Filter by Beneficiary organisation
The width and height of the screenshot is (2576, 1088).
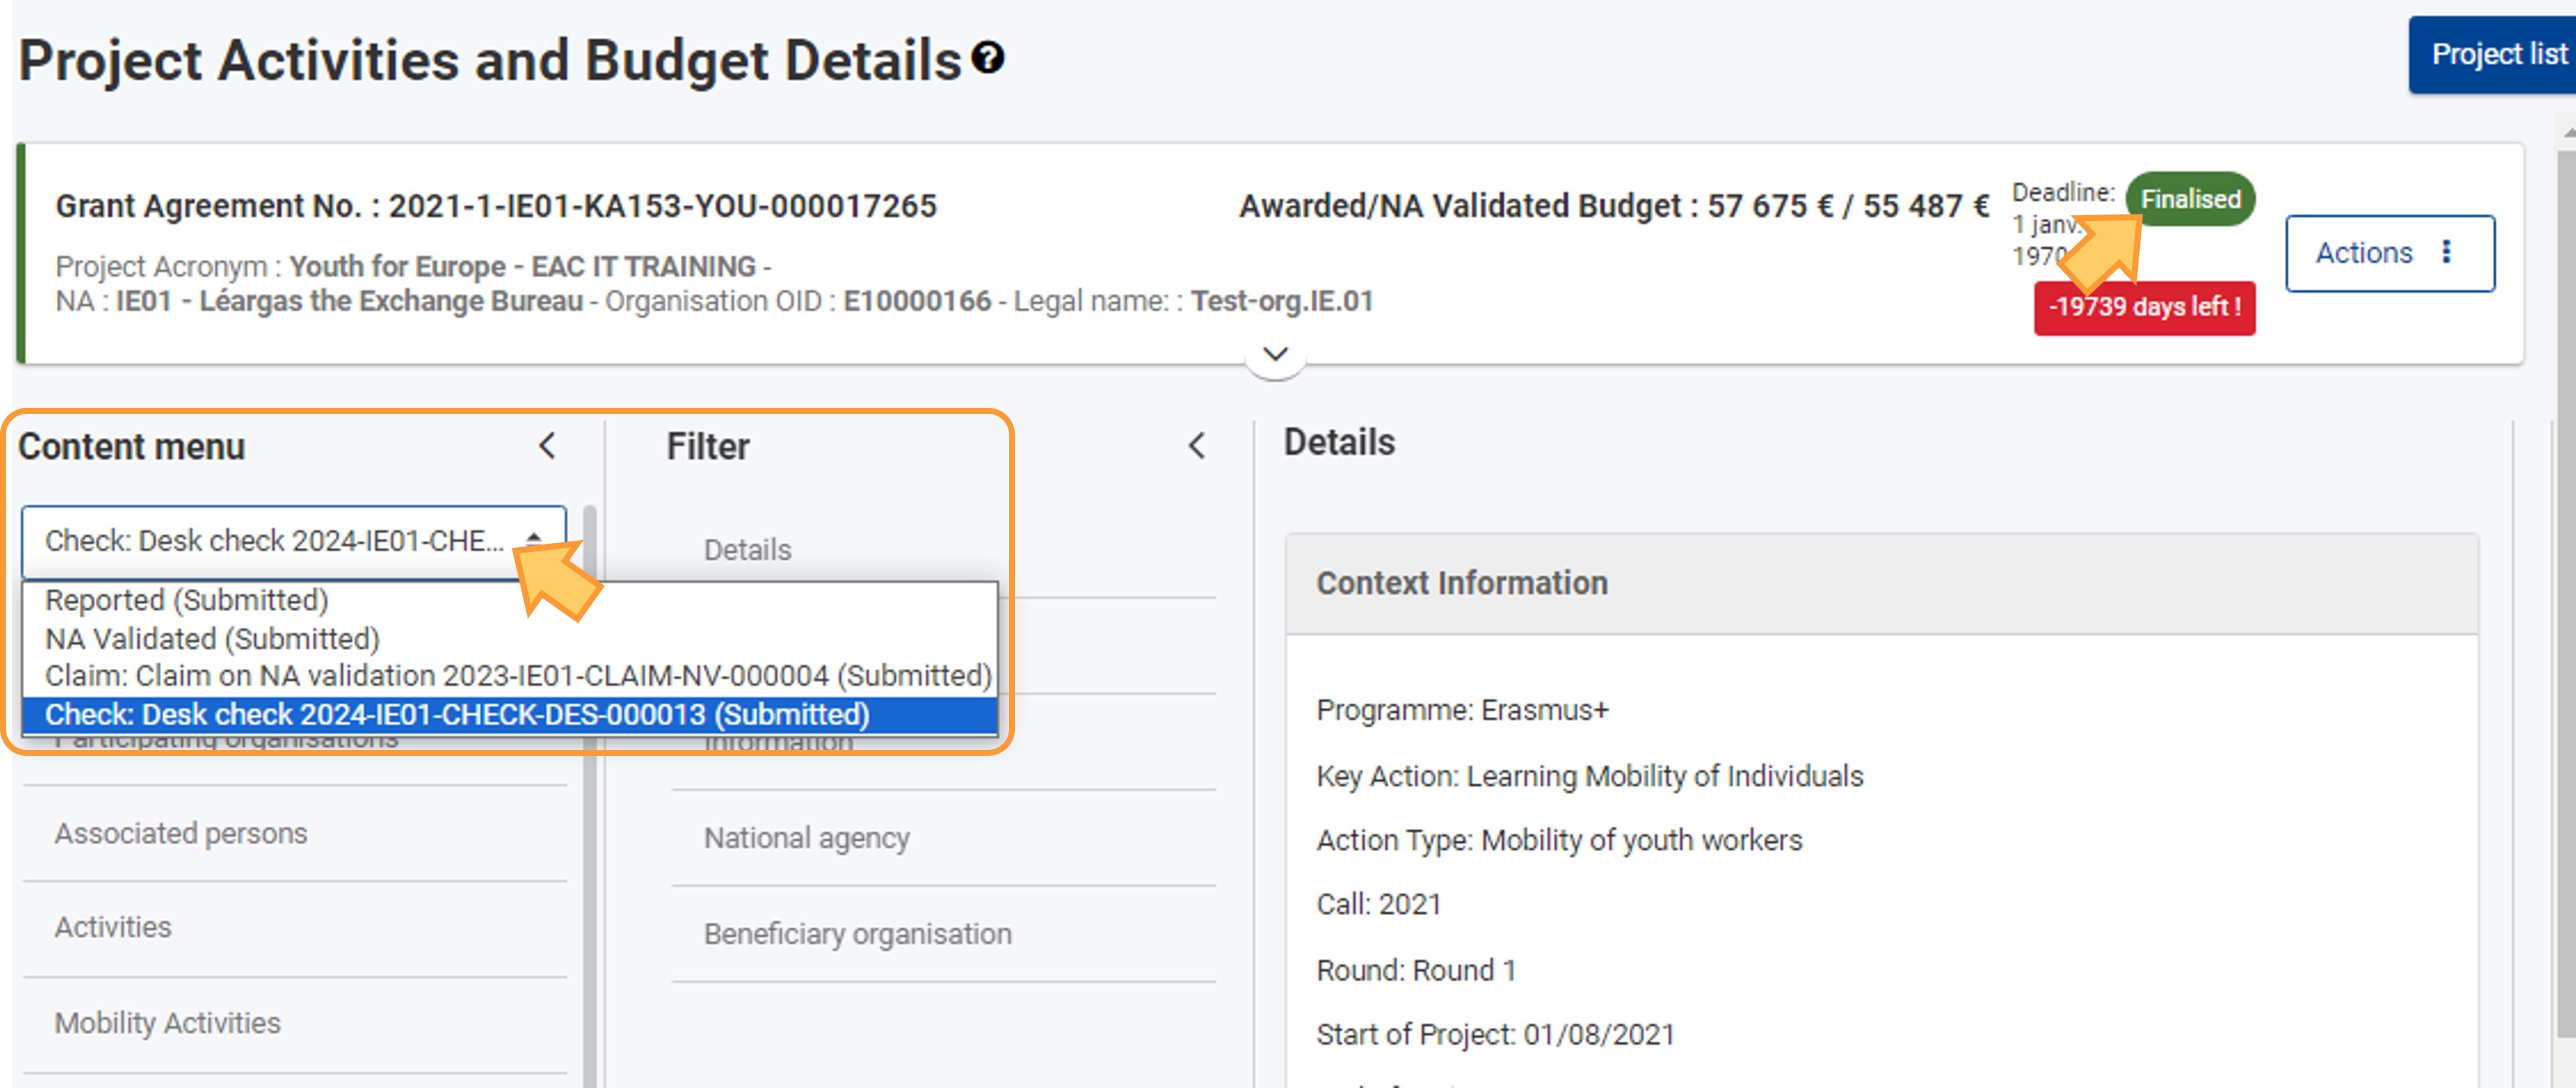857,934
